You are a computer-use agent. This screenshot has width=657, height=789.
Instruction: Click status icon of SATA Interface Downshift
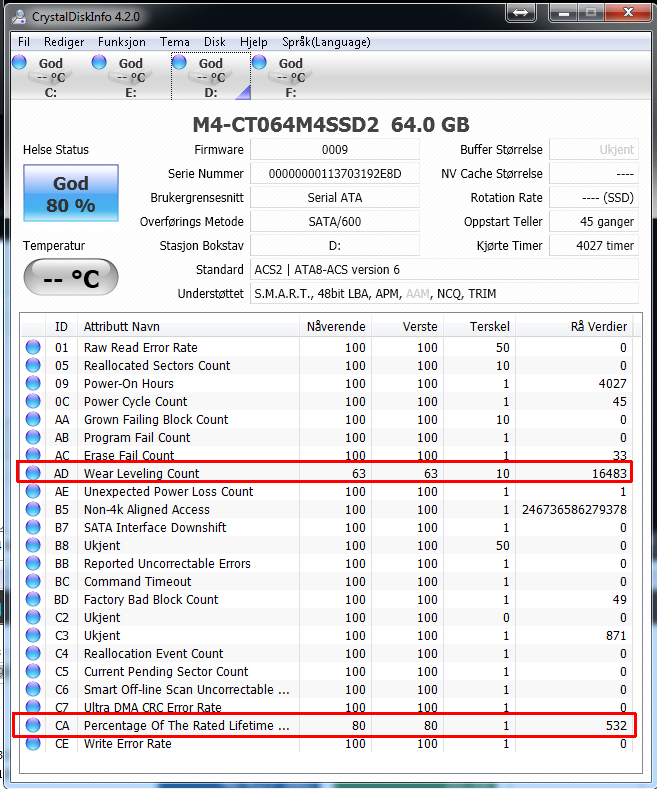(x=33, y=527)
